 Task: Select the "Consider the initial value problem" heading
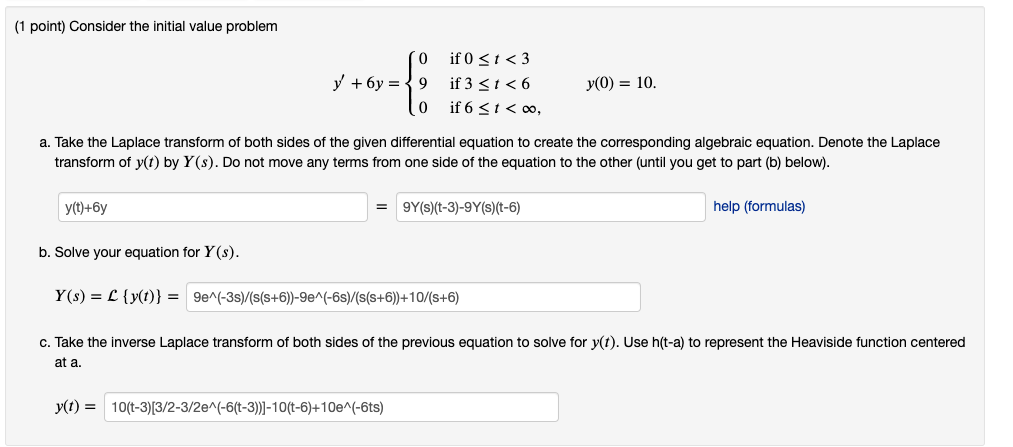coord(173,26)
